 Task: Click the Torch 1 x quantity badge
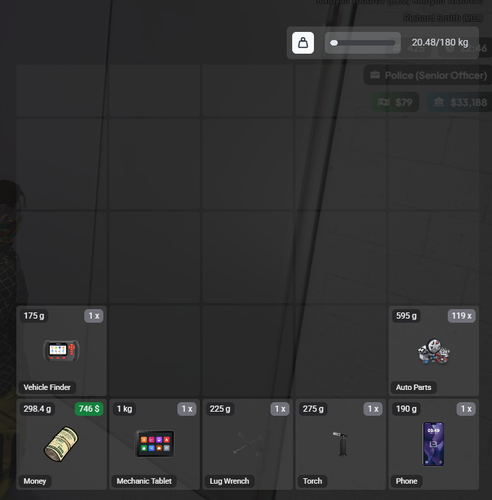tap(373, 409)
